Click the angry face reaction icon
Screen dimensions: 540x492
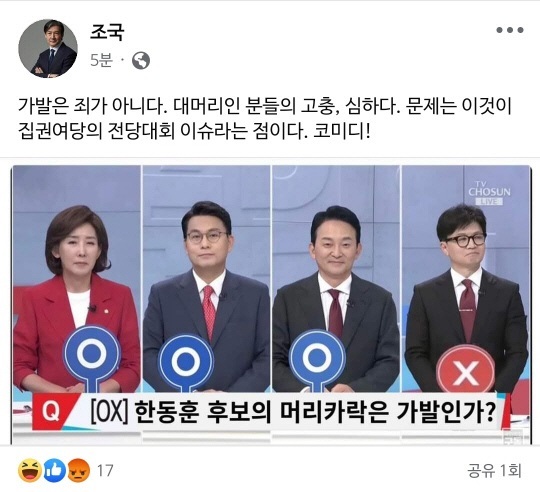pos(79,470)
